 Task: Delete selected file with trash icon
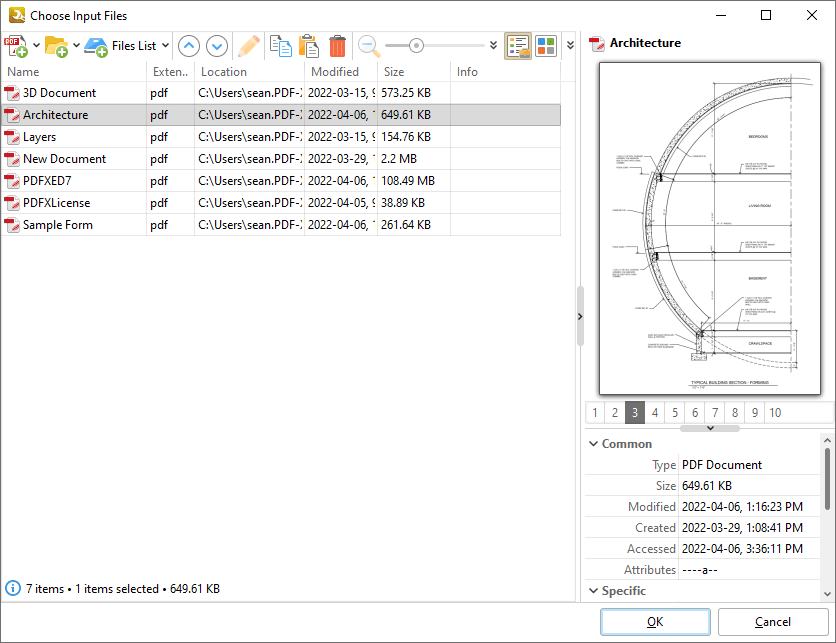(x=337, y=46)
